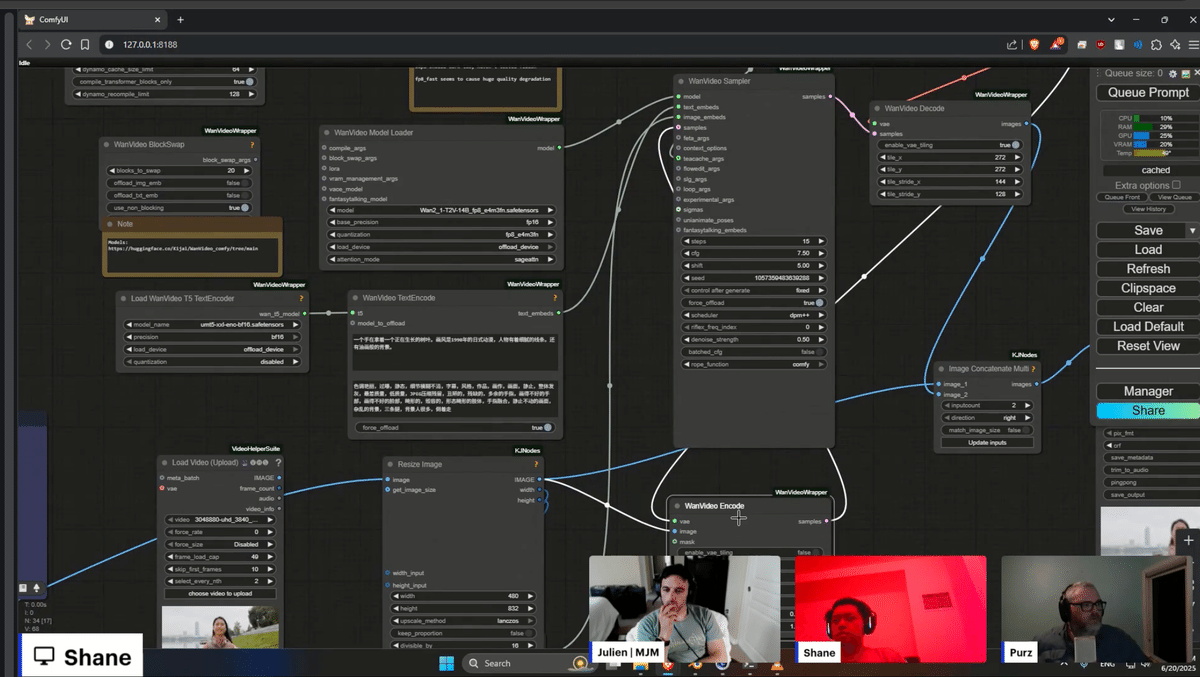Open model_name dropdown umt5-xxl-enc-bf16

click(212, 325)
